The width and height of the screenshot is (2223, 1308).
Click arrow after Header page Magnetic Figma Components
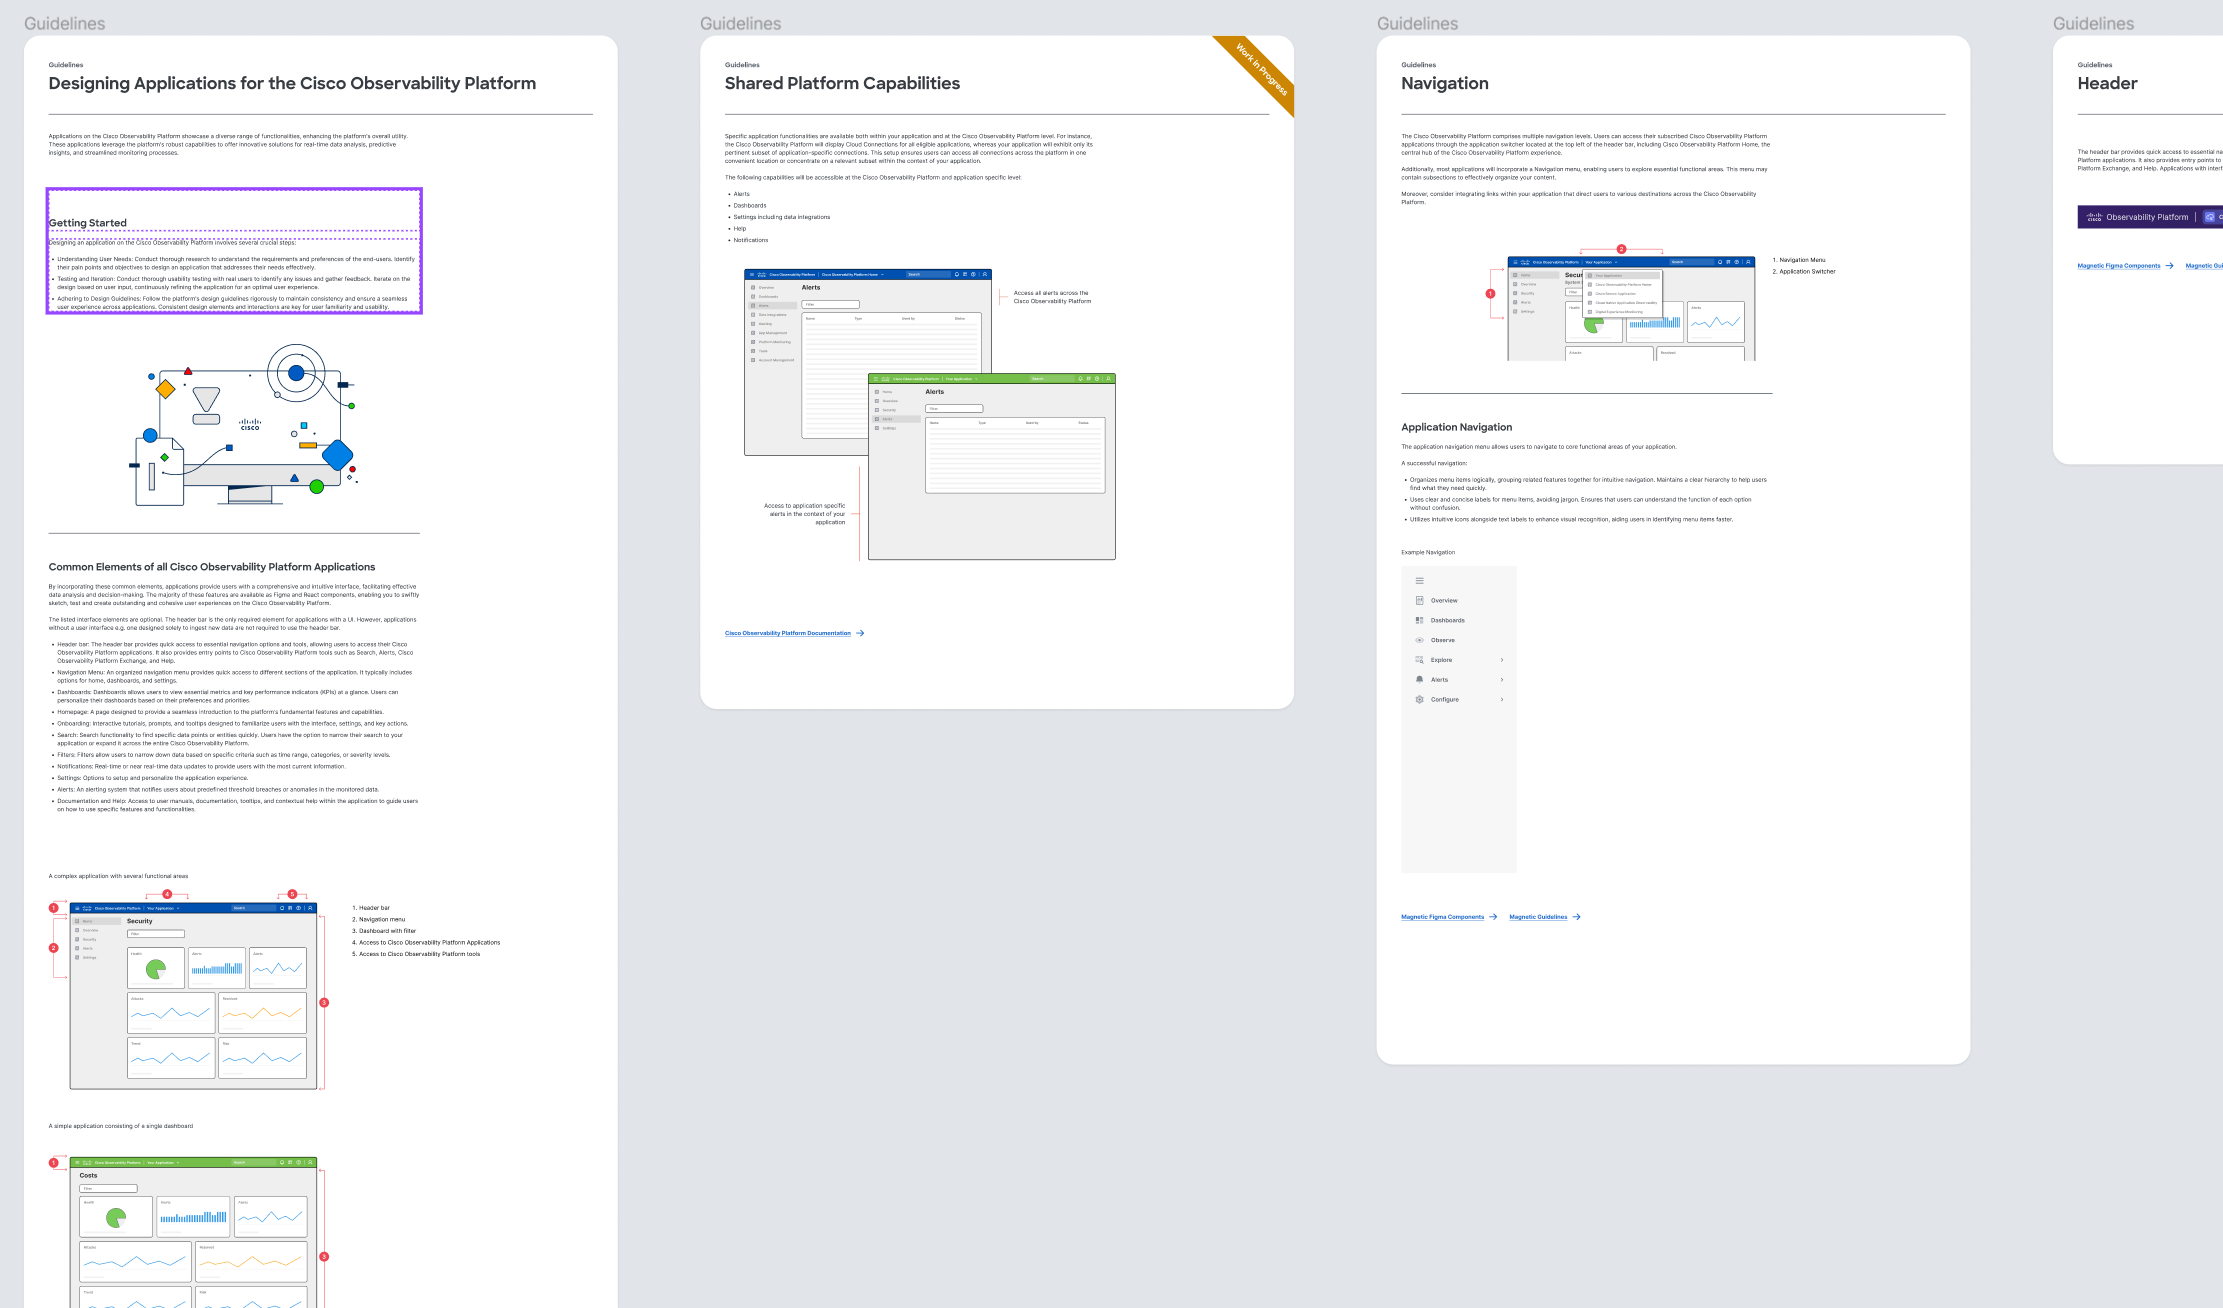click(x=2169, y=266)
